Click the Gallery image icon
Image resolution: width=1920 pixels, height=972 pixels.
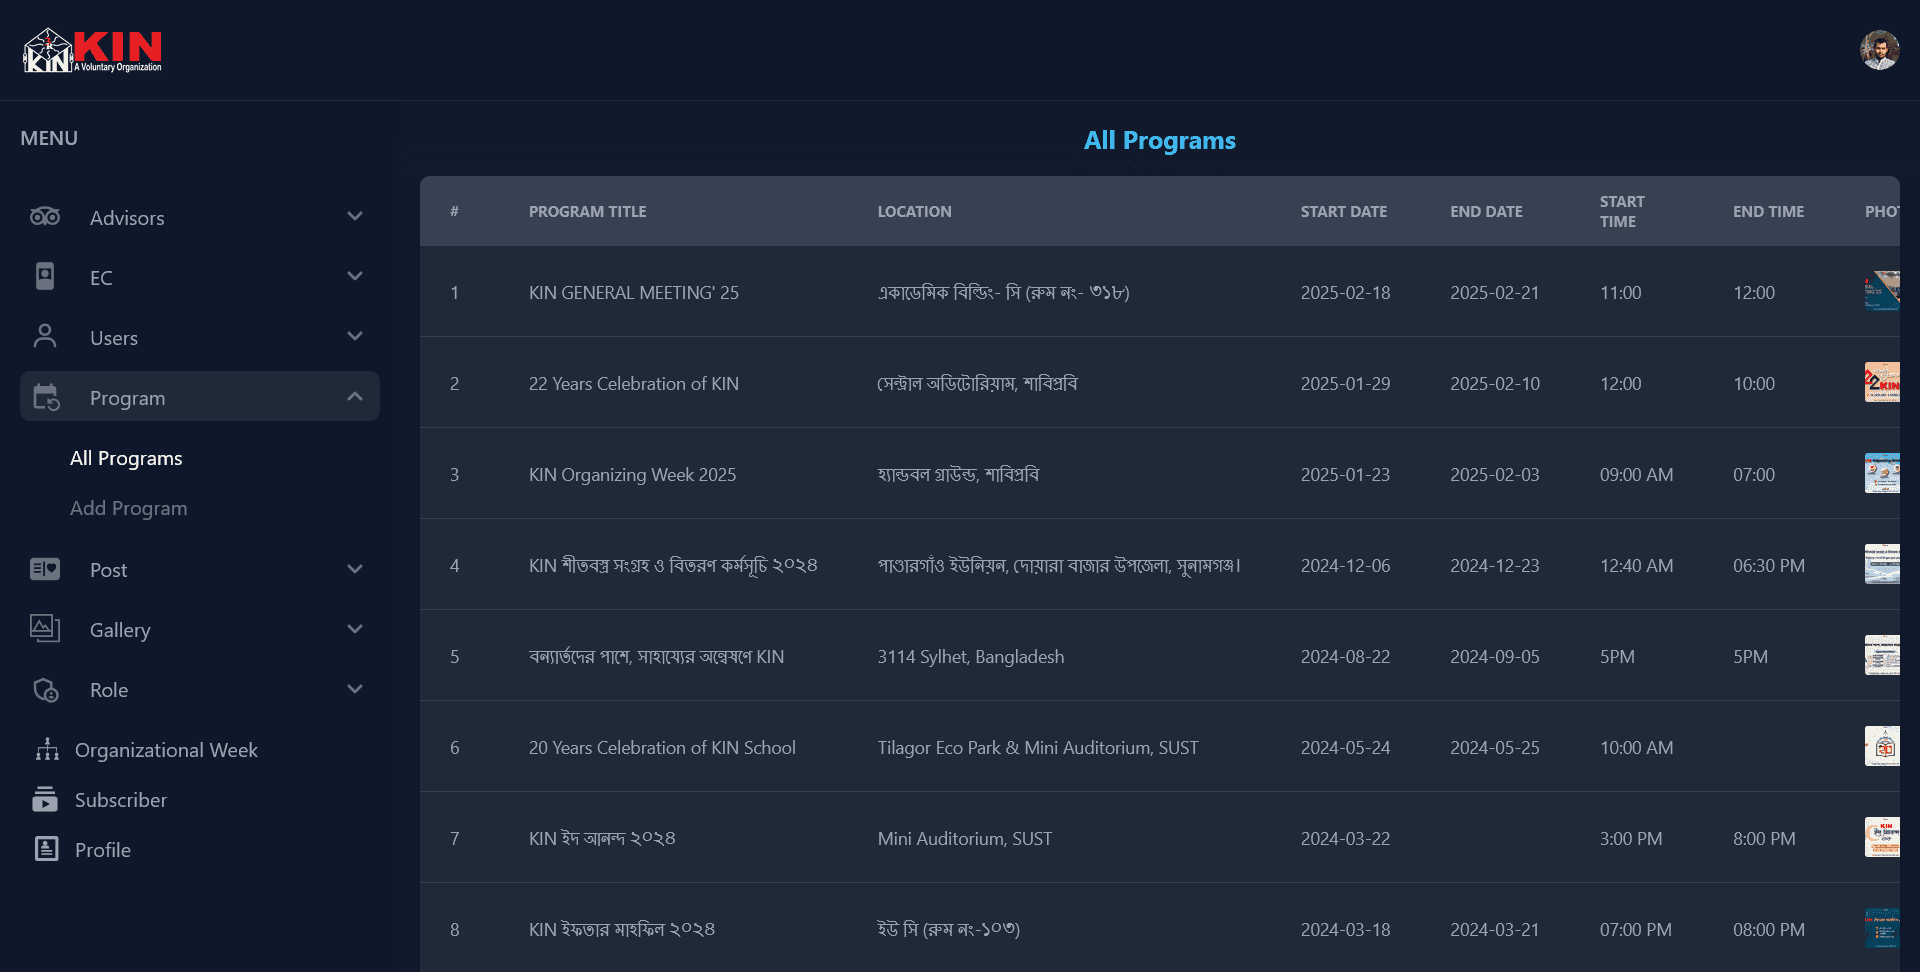[x=44, y=629]
